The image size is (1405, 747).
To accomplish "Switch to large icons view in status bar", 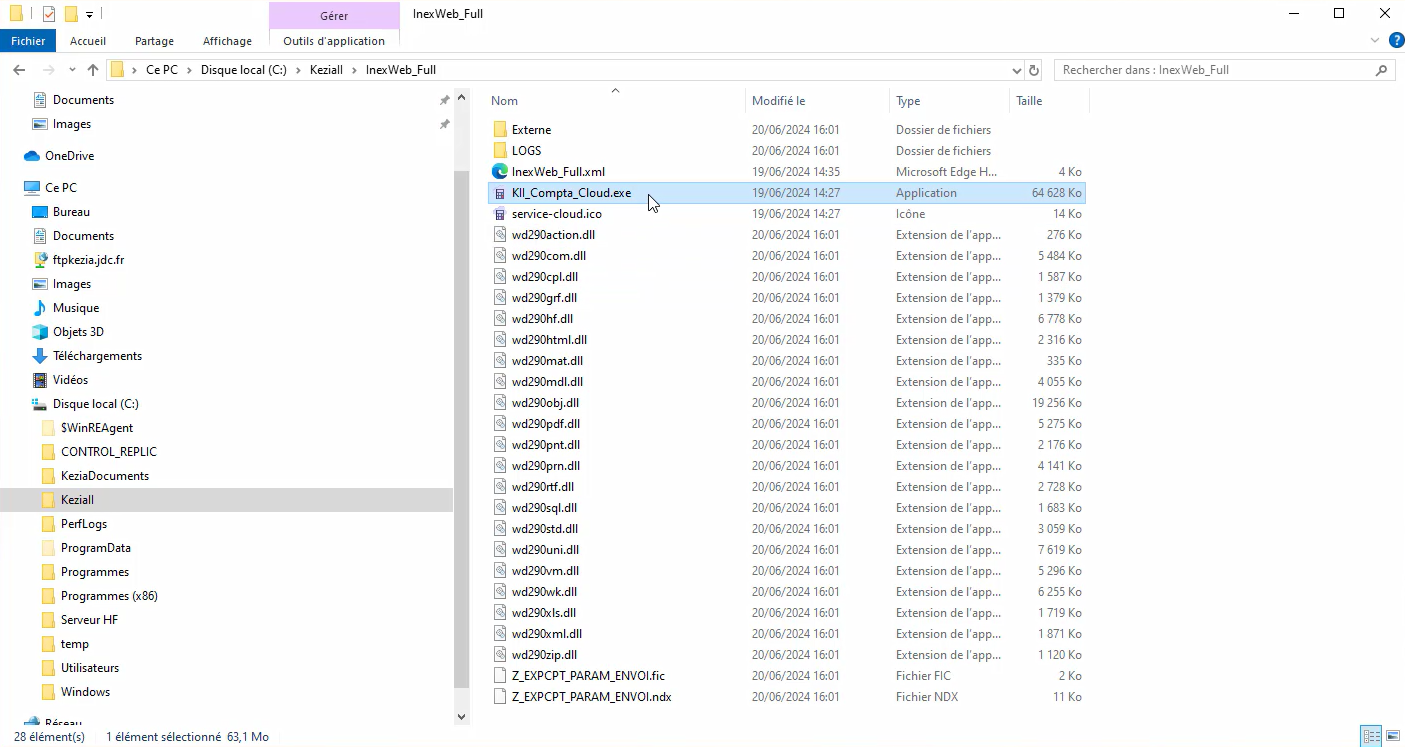I will pyautogui.click(x=1391, y=736).
